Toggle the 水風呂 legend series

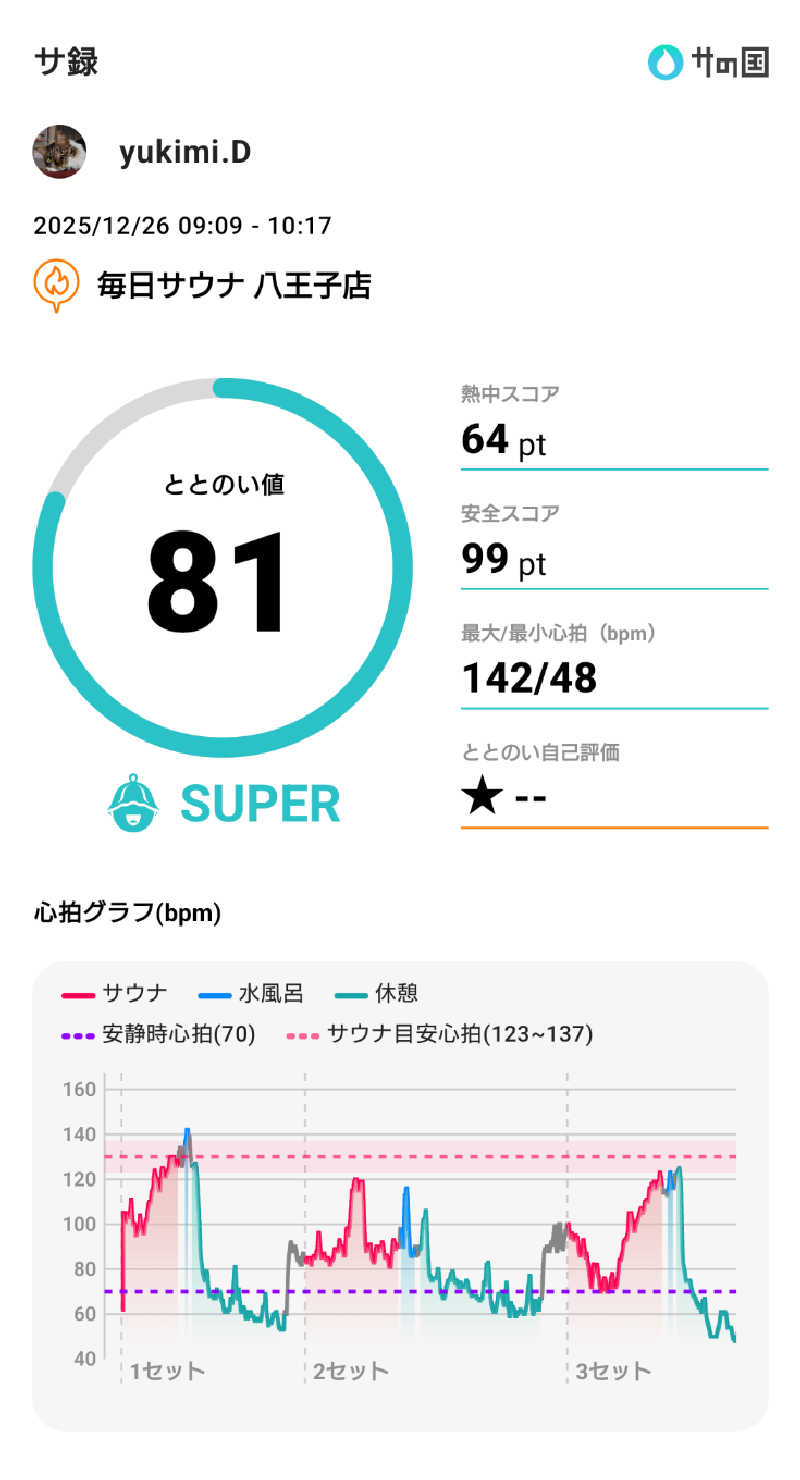coord(251,994)
